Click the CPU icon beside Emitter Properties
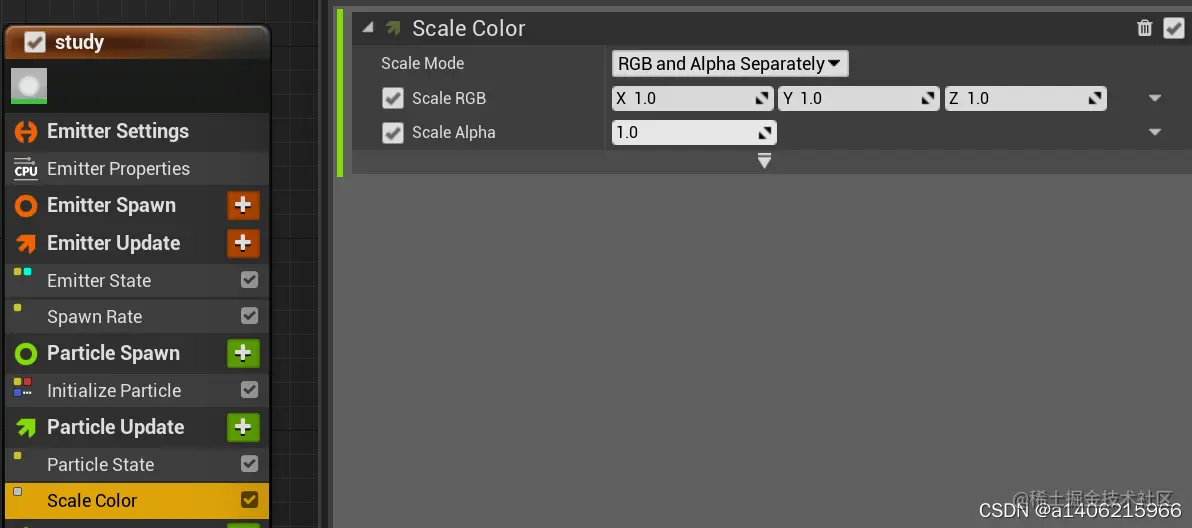This screenshot has height=528, width=1192. [25, 169]
